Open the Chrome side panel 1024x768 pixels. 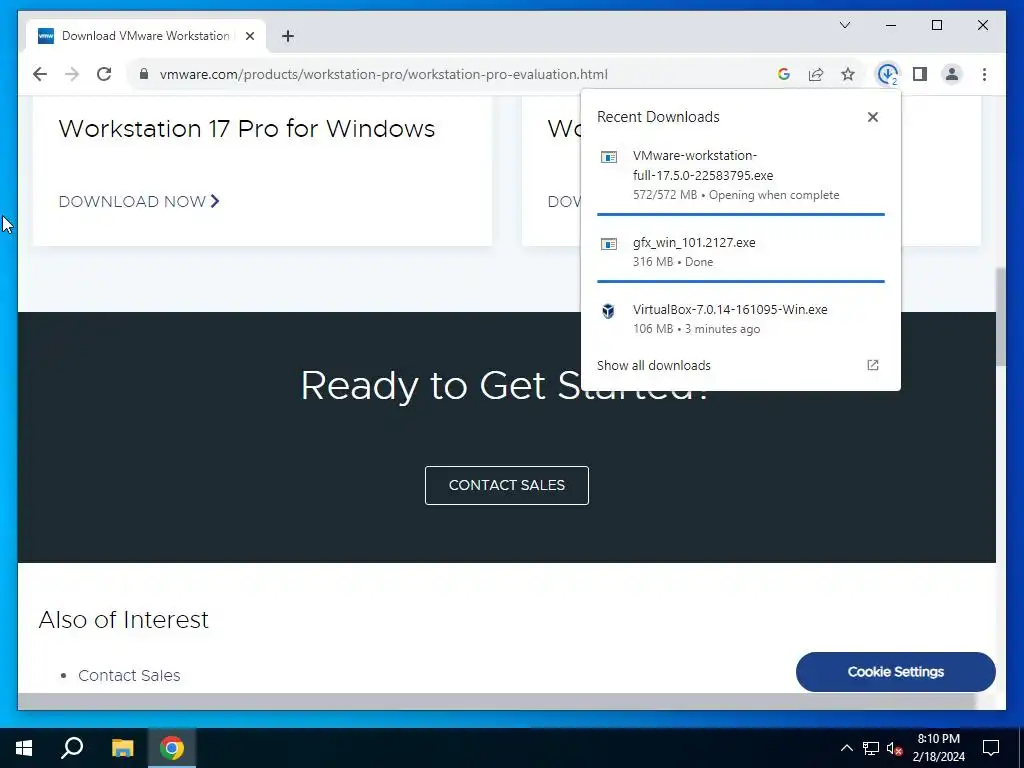[x=920, y=74]
